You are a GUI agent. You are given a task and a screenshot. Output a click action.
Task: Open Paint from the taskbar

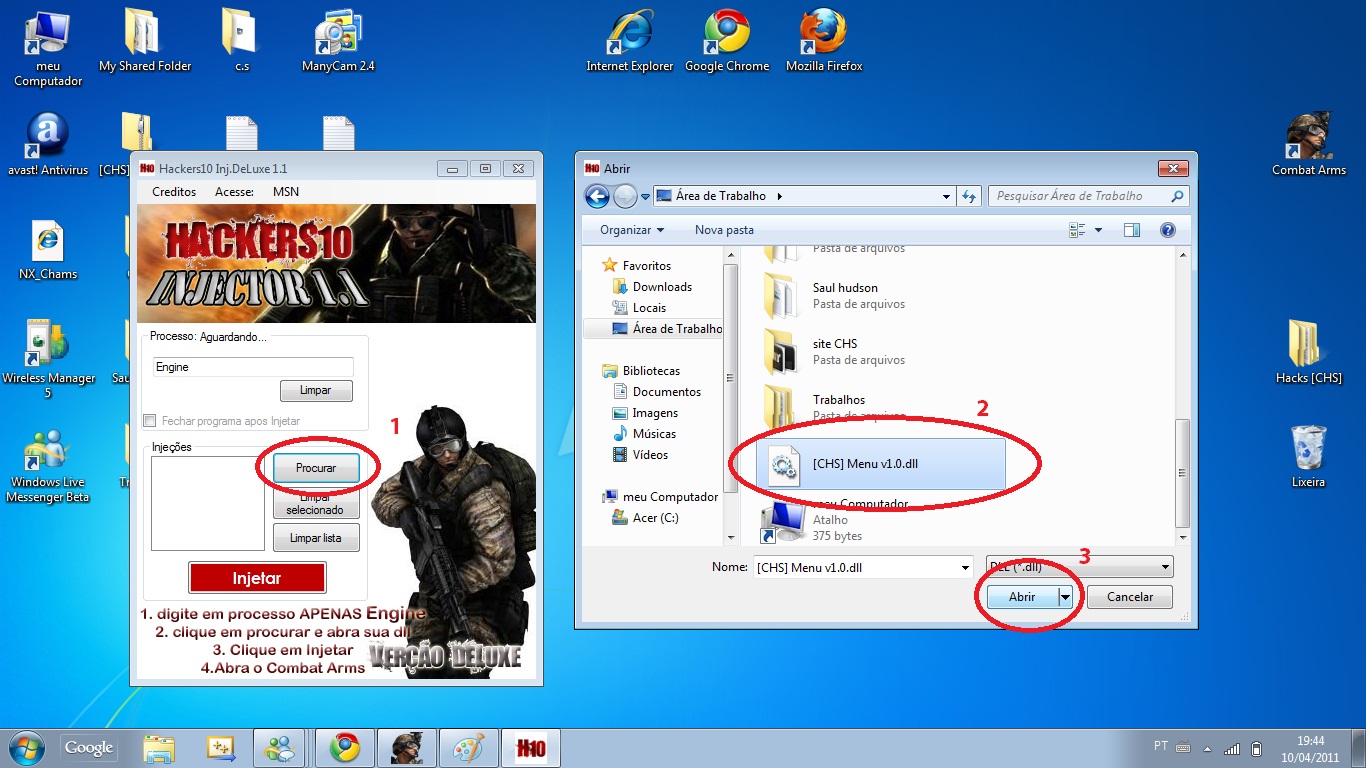(x=468, y=748)
